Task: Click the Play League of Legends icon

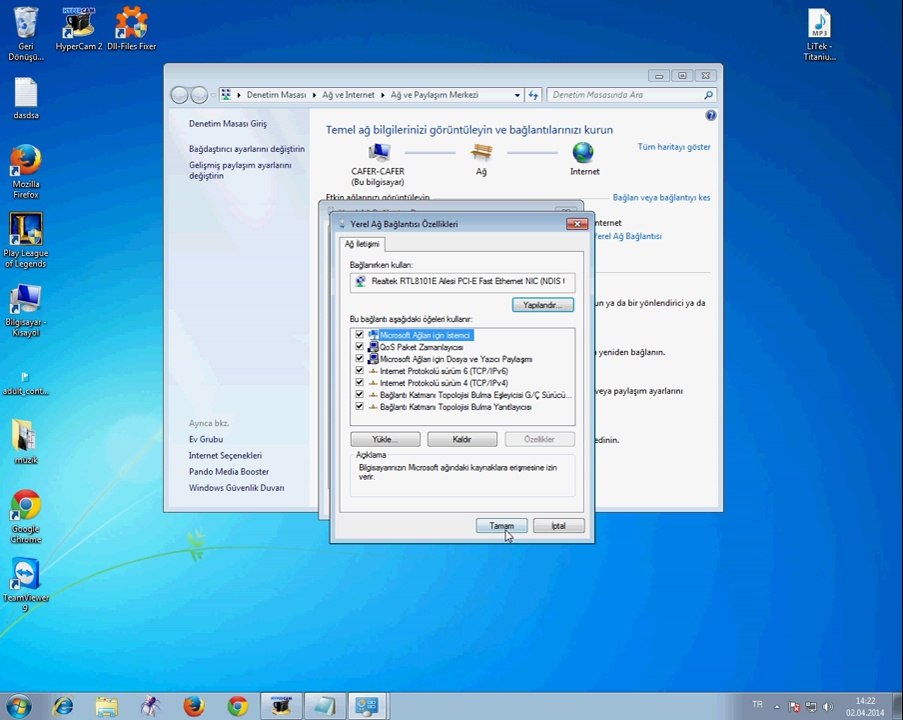Action: (25, 229)
